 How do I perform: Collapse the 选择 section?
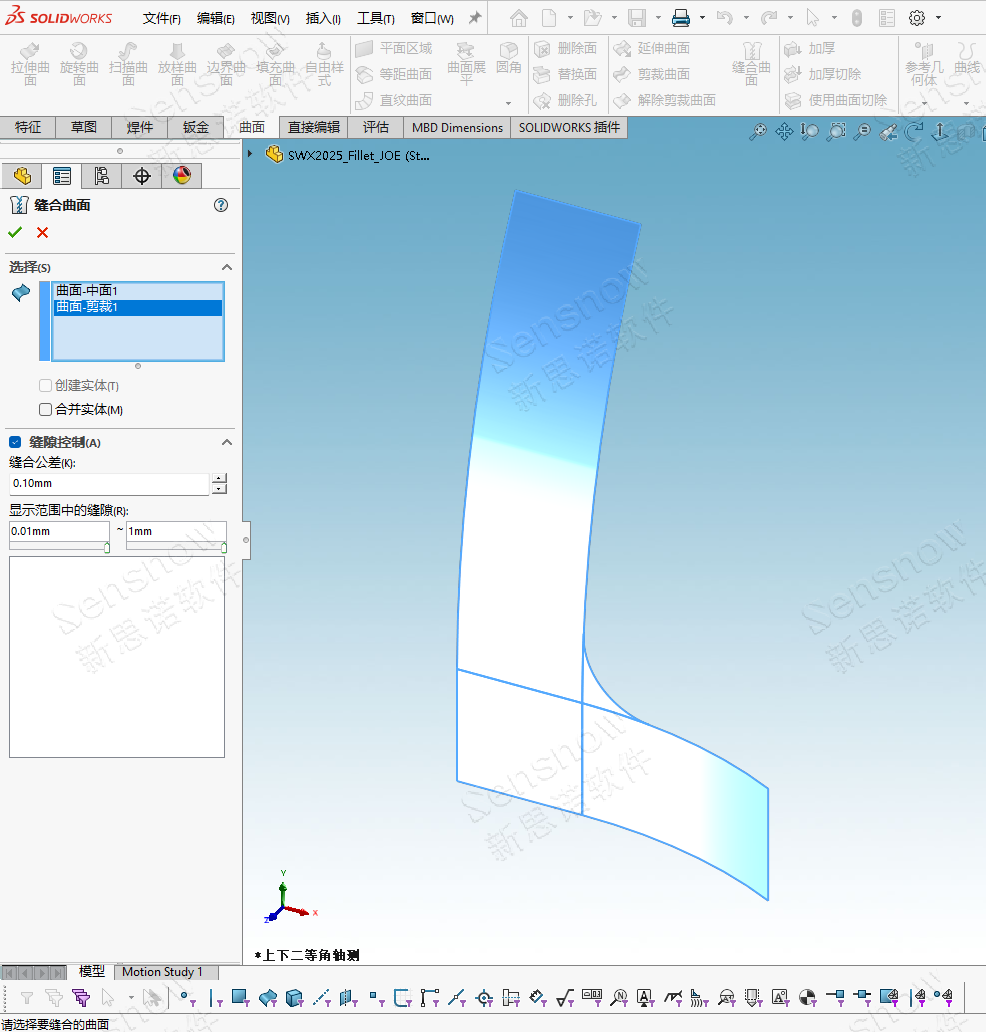(x=227, y=267)
